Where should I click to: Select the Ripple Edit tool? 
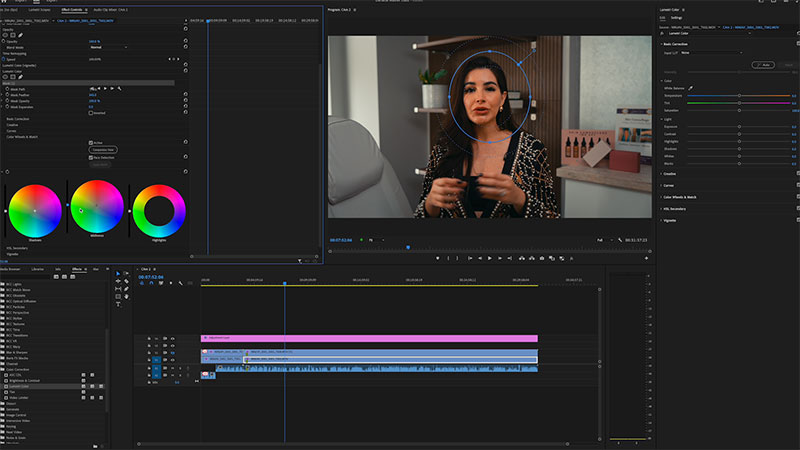coord(118,281)
